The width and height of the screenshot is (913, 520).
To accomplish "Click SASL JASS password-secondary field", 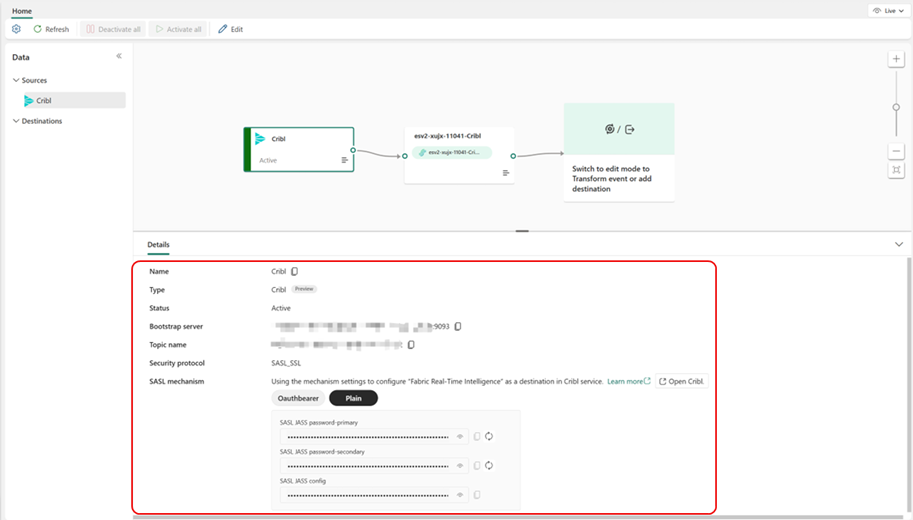I will point(374,465).
